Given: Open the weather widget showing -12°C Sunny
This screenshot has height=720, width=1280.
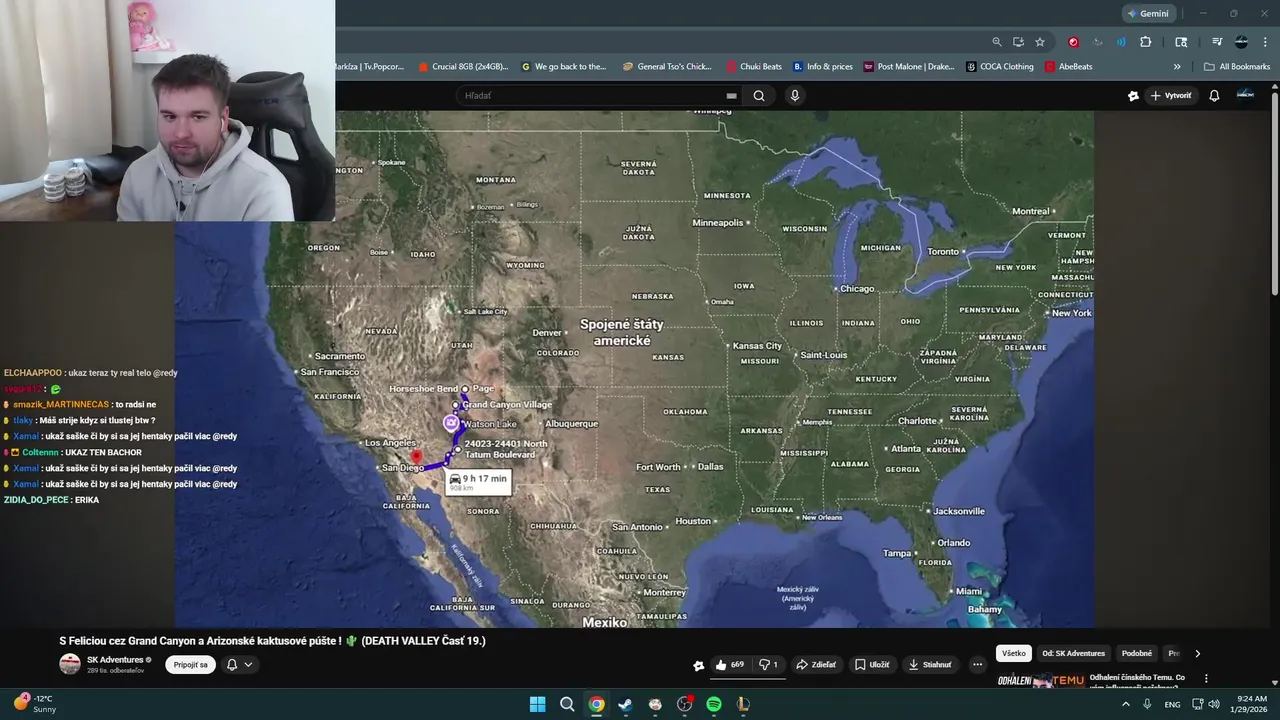Looking at the screenshot, I should pos(35,704).
